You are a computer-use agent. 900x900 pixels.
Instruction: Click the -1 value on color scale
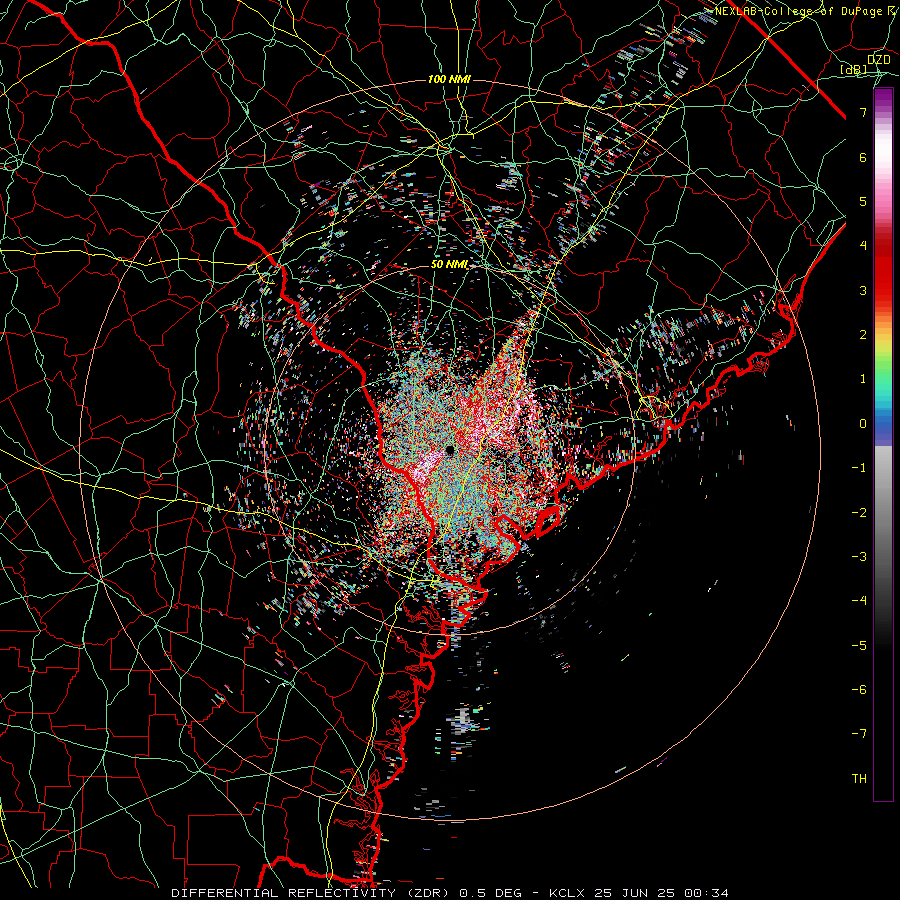coord(859,468)
